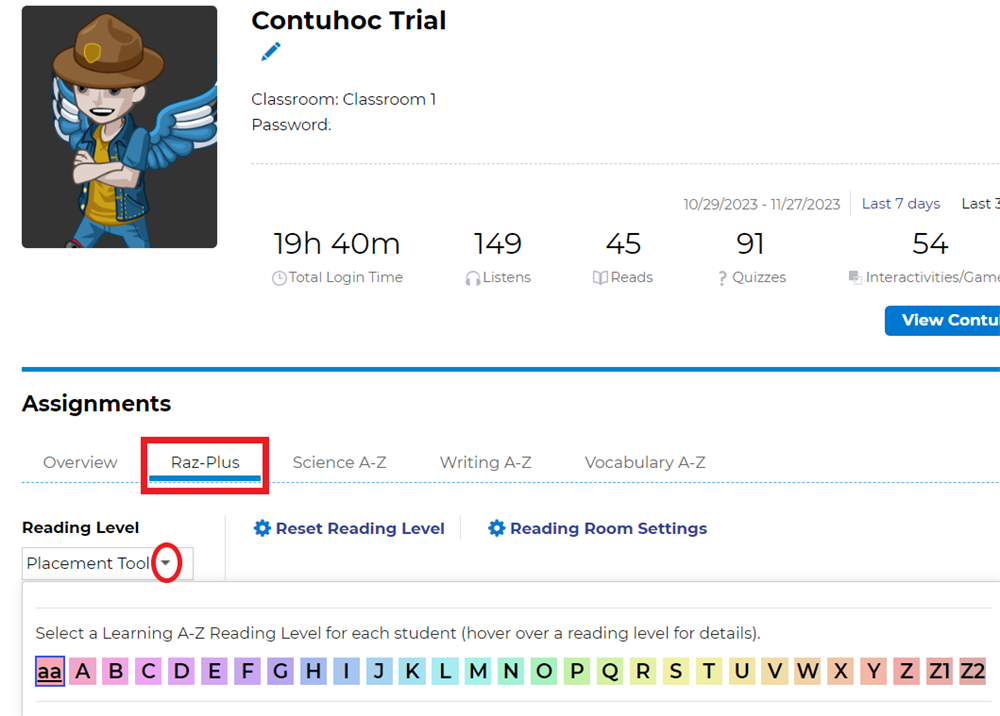Pick the level M color swatch

click(478, 671)
